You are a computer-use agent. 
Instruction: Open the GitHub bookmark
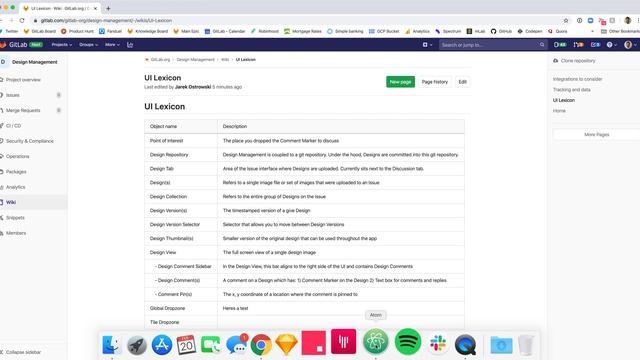tap(502, 31)
